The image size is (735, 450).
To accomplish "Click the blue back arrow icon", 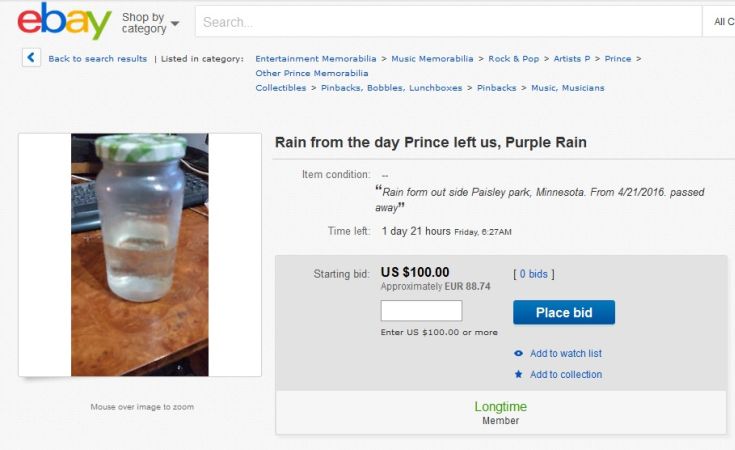I will click(31, 58).
